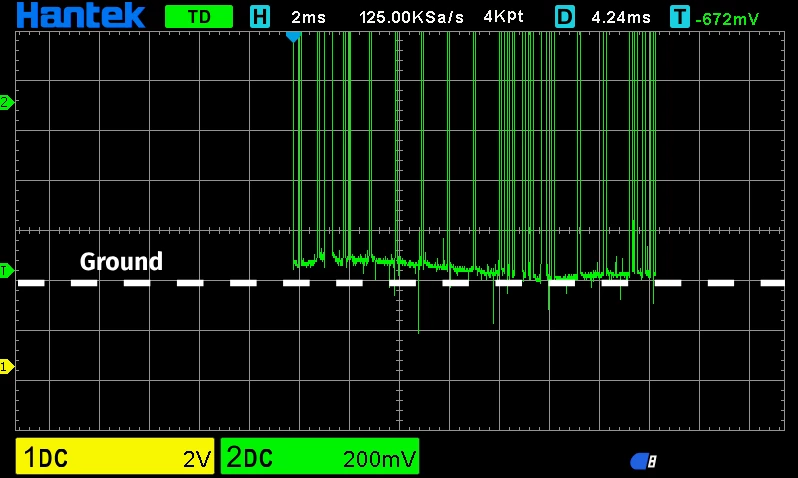The height and width of the screenshot is (478, 798).
Task: Click the 4Kpt memory depth readout
Action: pos(503,17)
